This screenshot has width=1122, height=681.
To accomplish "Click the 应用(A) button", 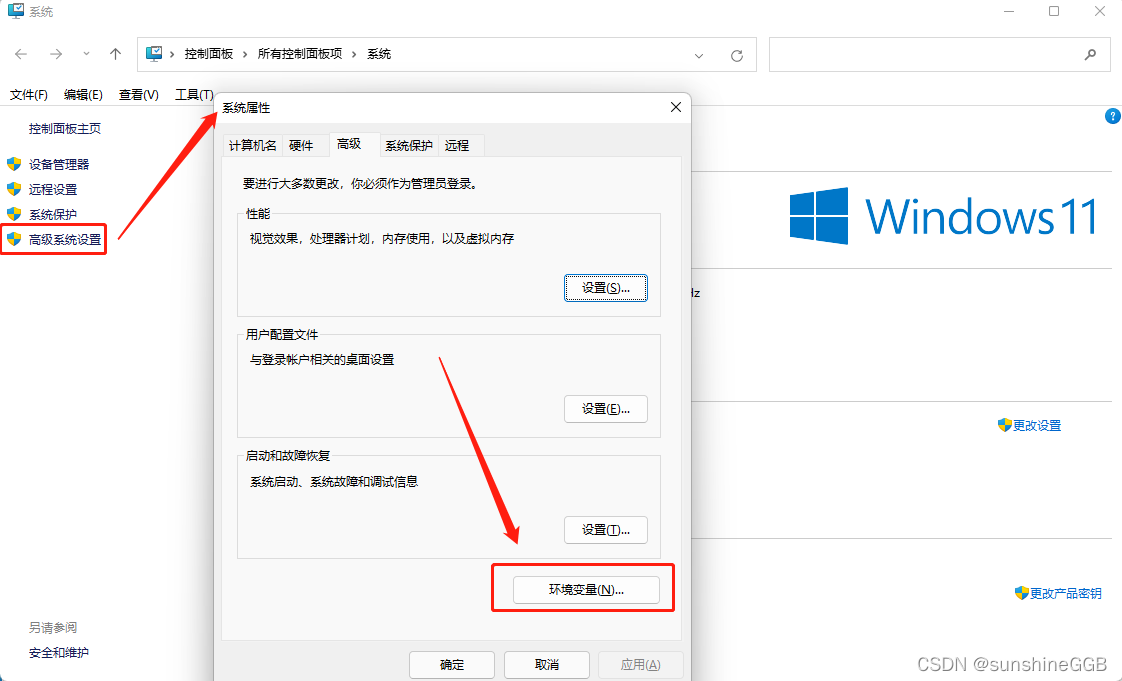I will pos(640,665).
